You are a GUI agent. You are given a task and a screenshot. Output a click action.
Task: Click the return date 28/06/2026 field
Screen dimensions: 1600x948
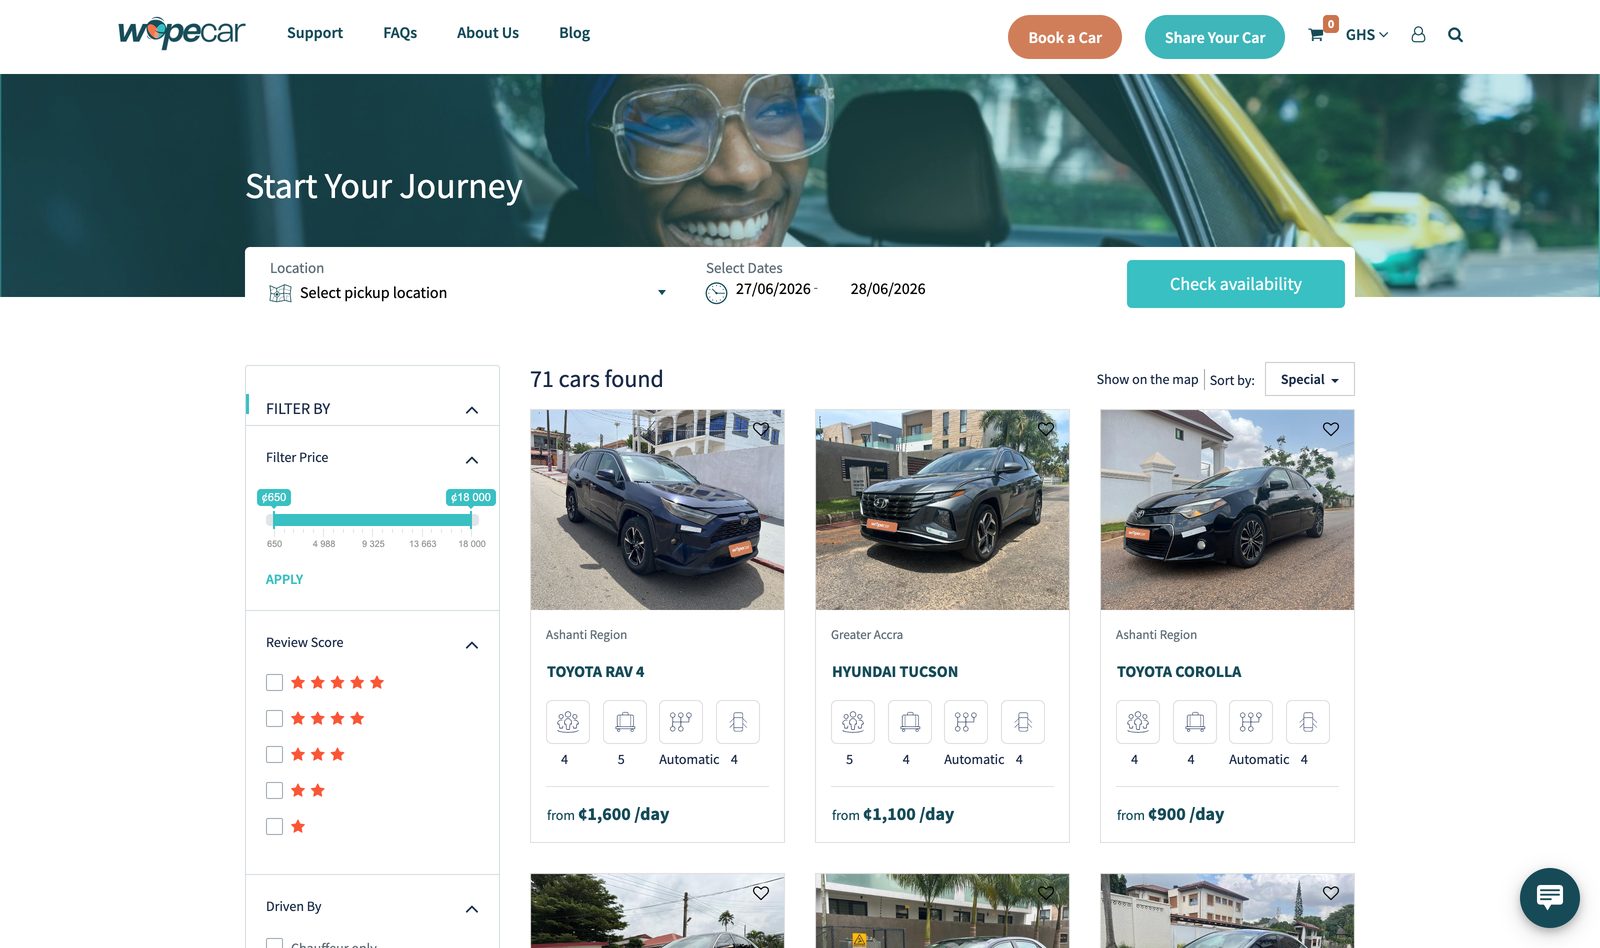click(x=888, y=289)
